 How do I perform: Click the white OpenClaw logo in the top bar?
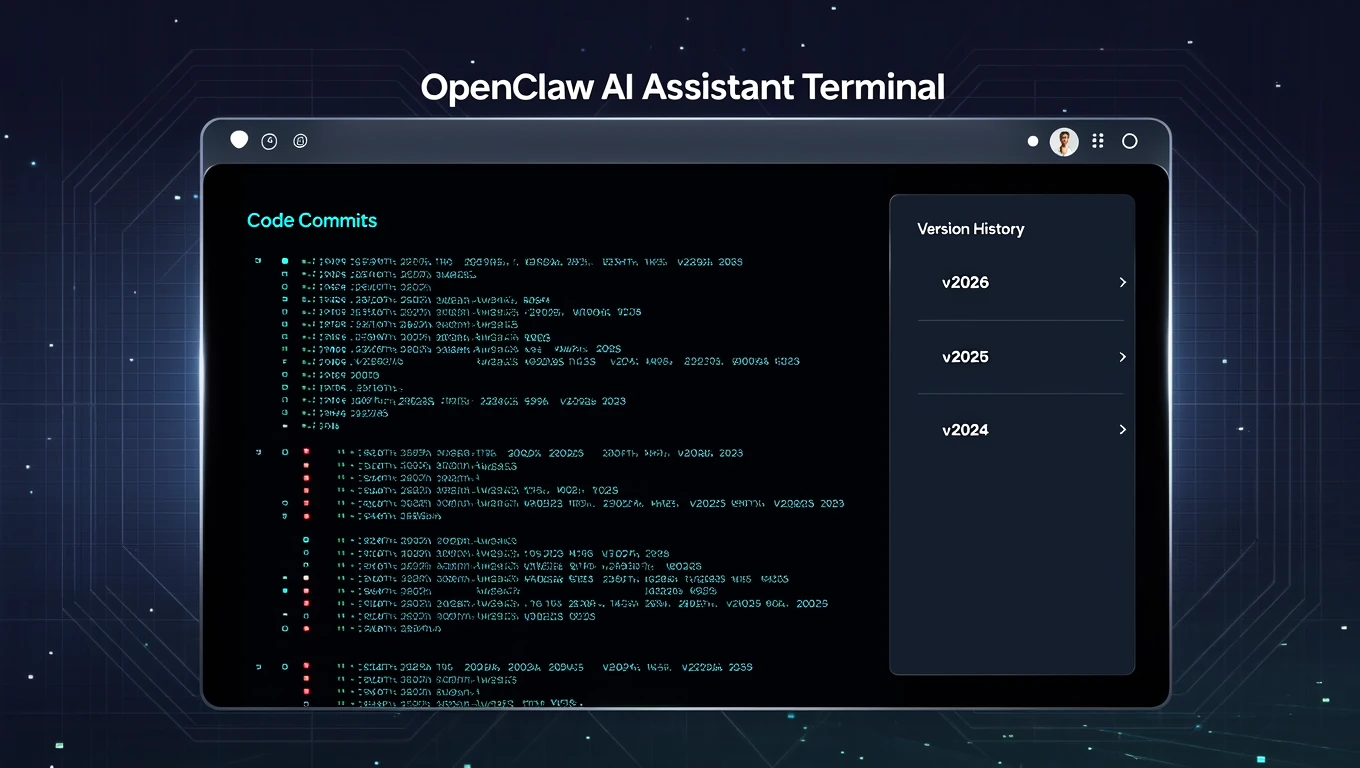239,140
